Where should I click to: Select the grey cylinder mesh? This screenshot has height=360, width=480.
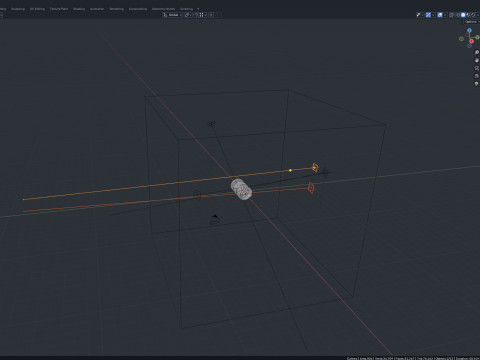point(241,189)
